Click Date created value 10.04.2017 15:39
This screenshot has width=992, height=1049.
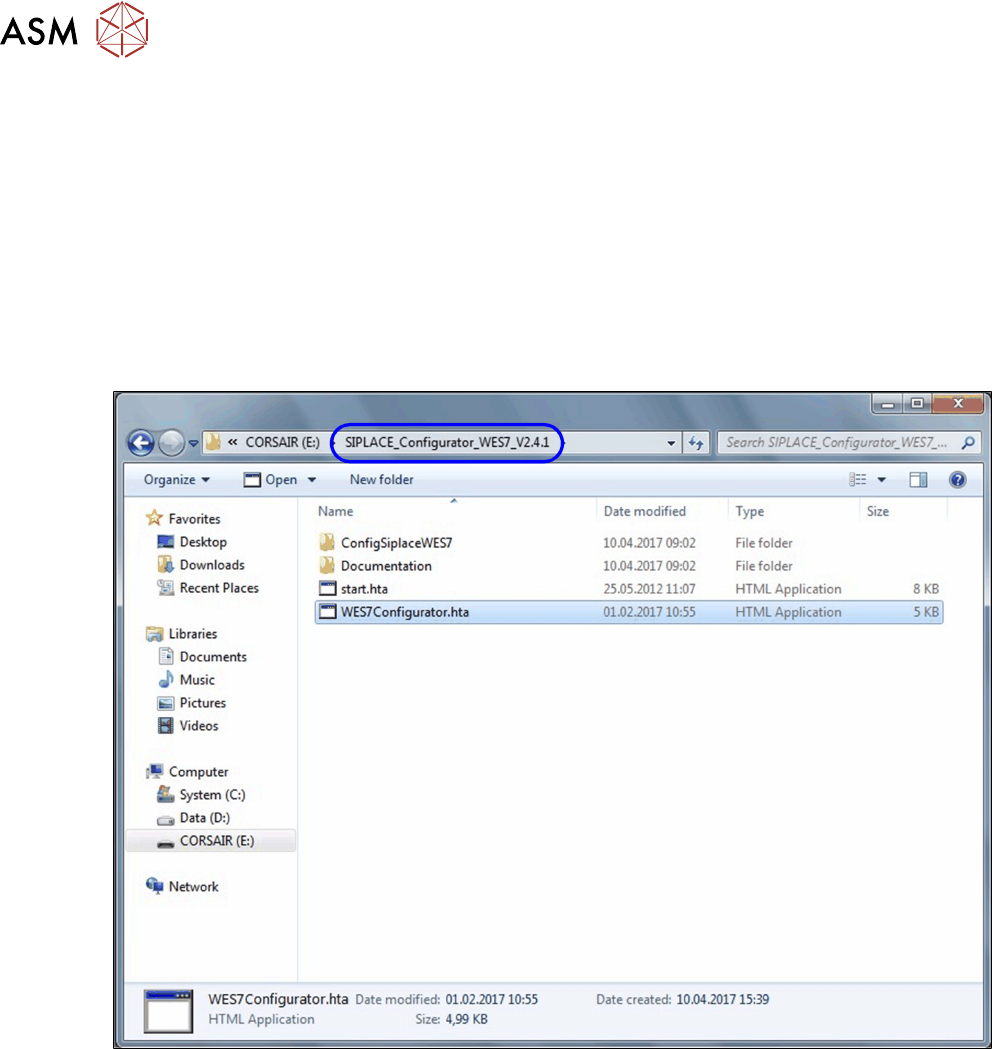tap(722, 999)
